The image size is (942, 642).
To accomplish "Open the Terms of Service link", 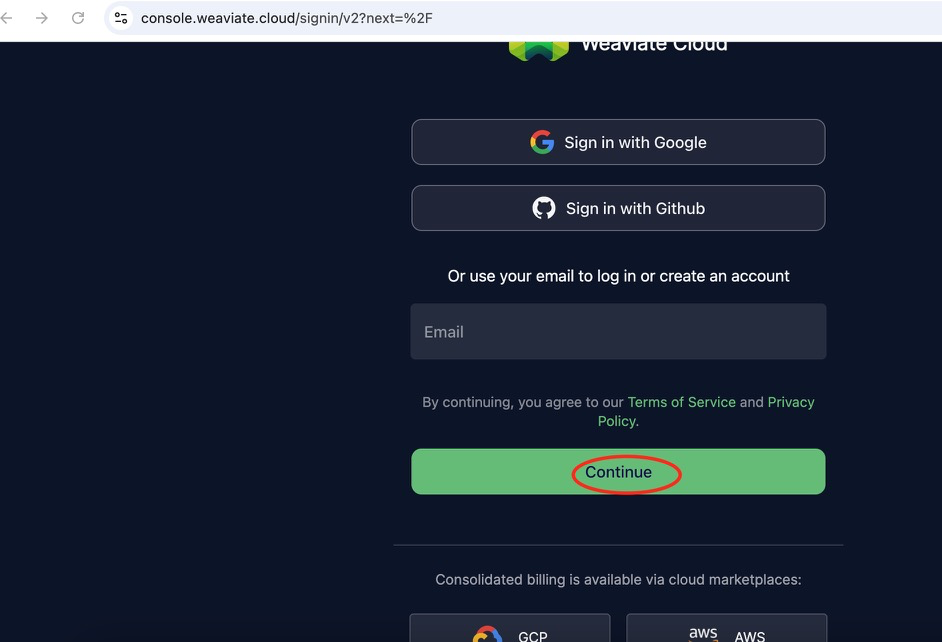I will pos(681,401).
